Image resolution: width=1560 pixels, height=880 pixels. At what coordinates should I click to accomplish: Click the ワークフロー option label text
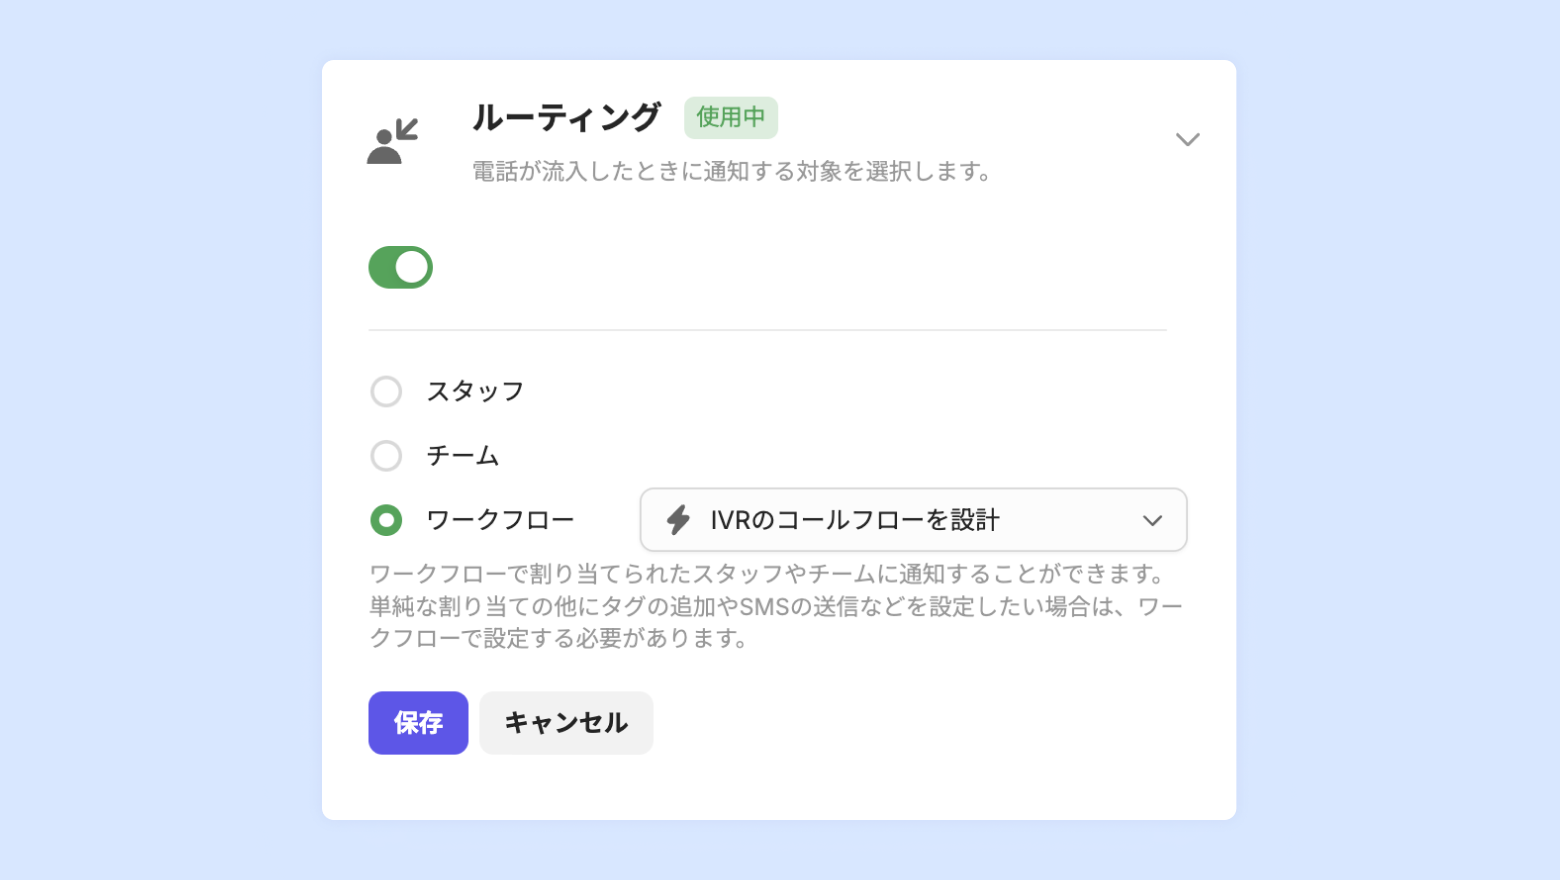click(x=500, y=520)
